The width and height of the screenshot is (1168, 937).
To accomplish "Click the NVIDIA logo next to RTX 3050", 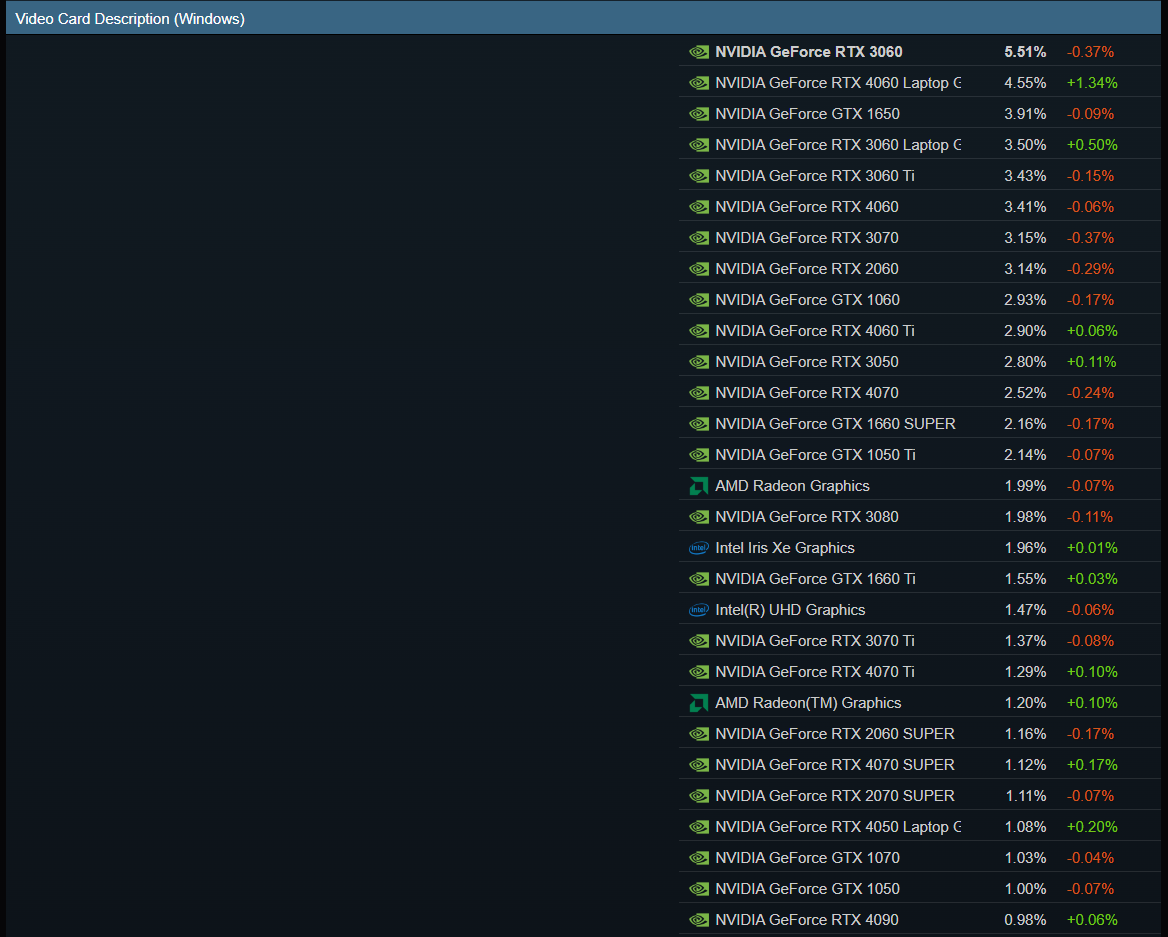I will point(699,362).
